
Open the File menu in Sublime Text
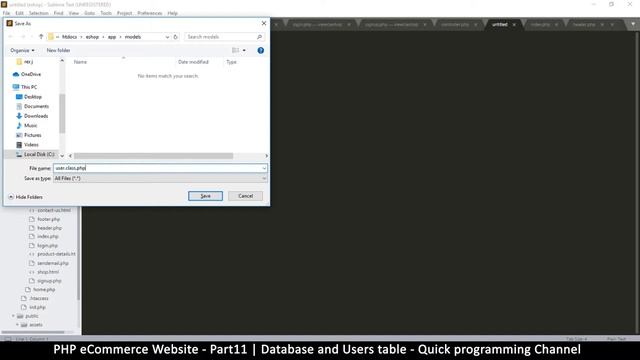(7, 13)
